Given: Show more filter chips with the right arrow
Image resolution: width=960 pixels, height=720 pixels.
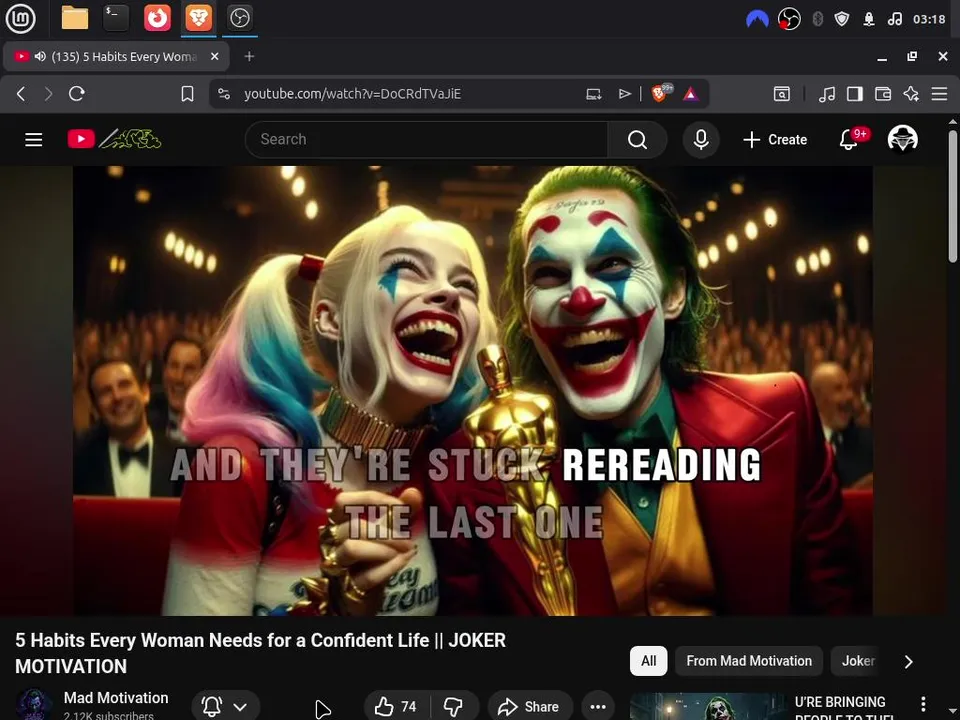Looking at the screenshot, I should pyautogui.click(x=909, y=662).
